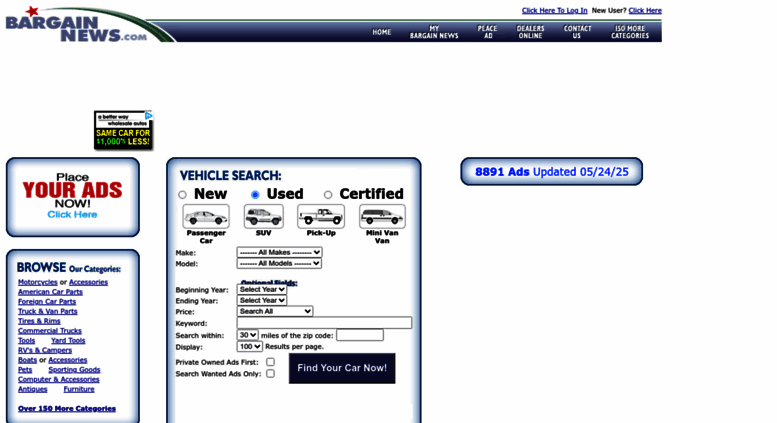Click Place Your Ads Now banner
Image resolution: width=777 pixels, height=423 pixels.
[73, 197]
